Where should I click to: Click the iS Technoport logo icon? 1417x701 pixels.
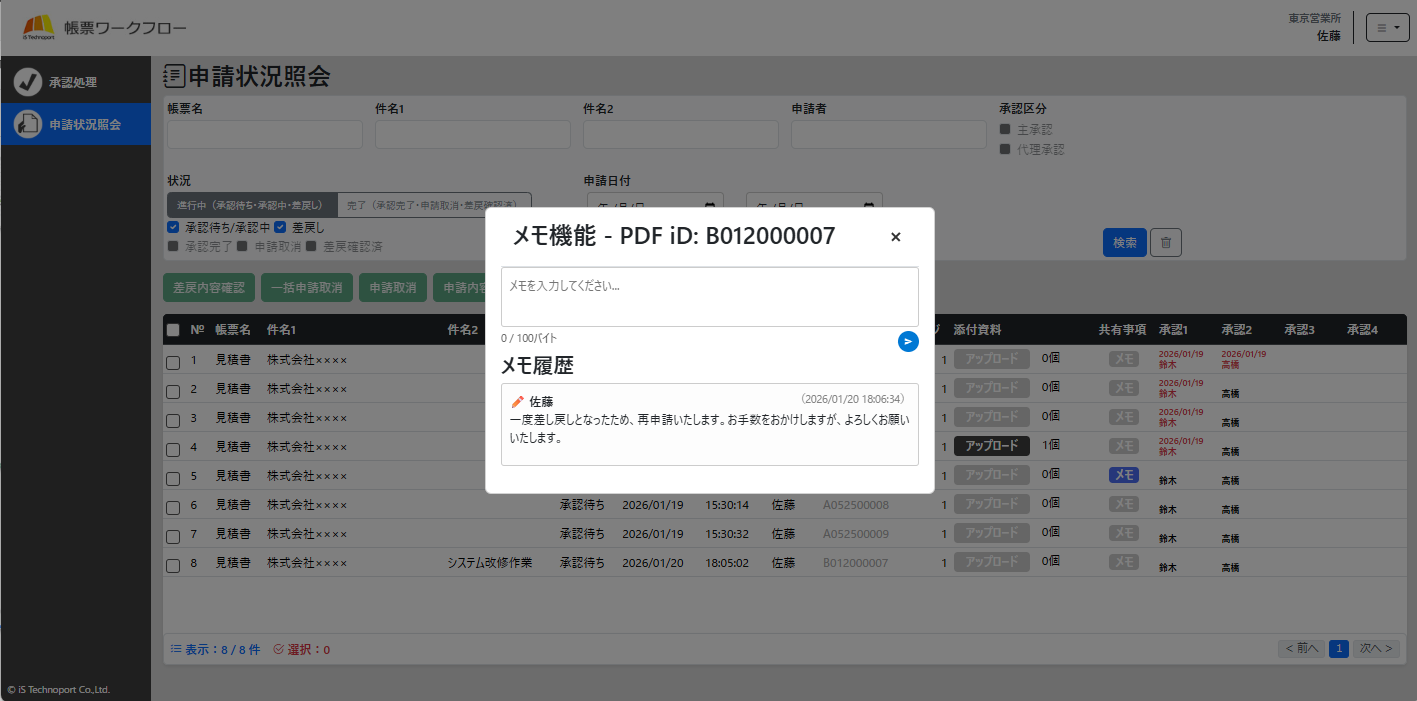(38, 28)
